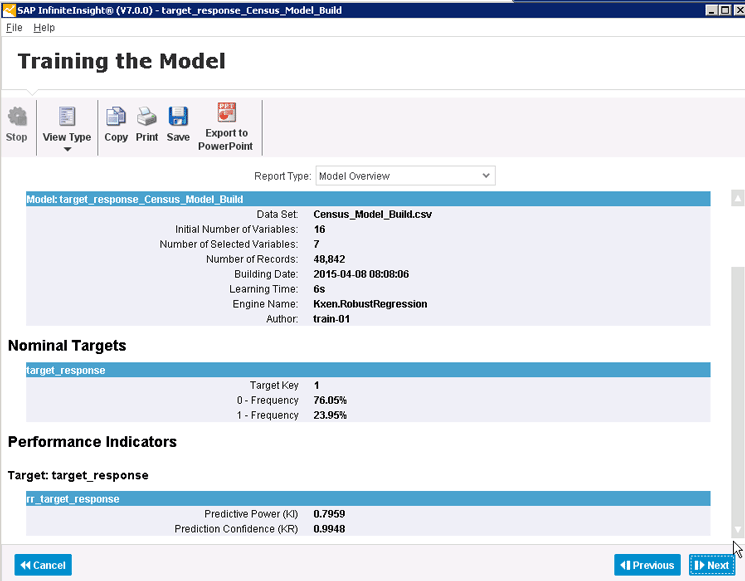Screen dimensions: 745x581
Task: Go back with the Previous button
Action: [x=647, y=565]
